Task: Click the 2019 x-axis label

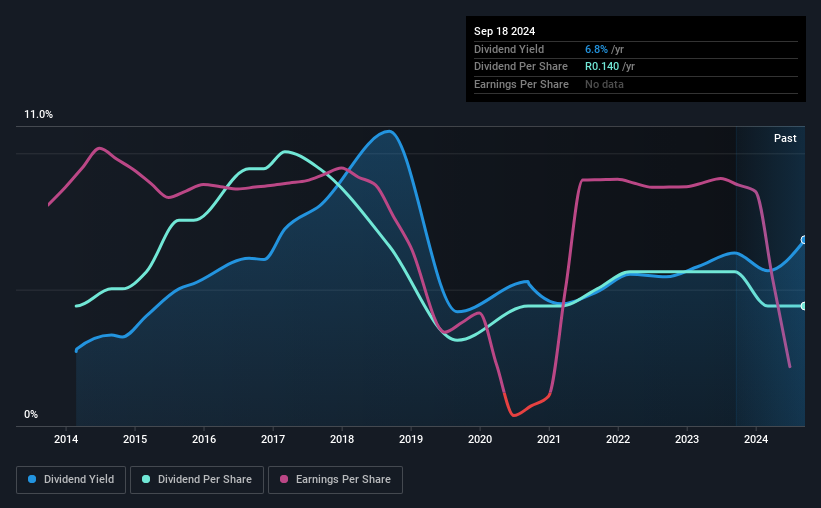Action: pos(411,439)
